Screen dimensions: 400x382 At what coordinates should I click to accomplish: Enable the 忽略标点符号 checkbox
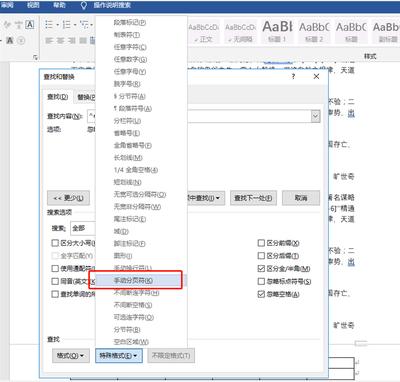coord(261,281)
